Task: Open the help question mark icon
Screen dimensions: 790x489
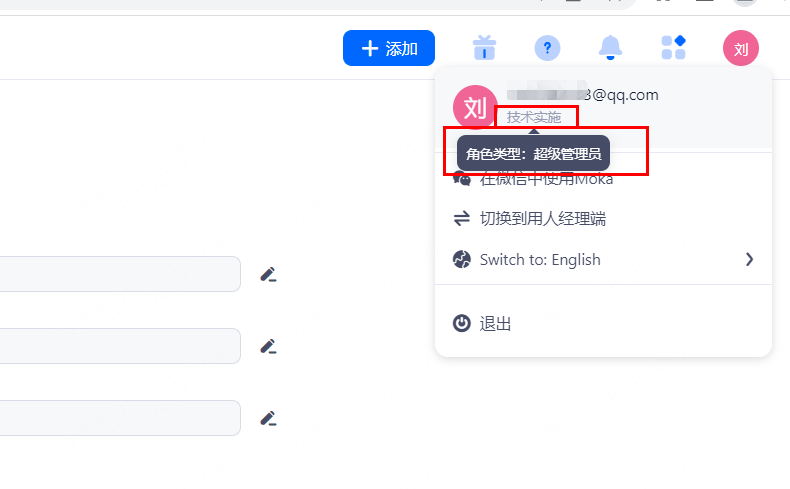Action: (547, 48)
